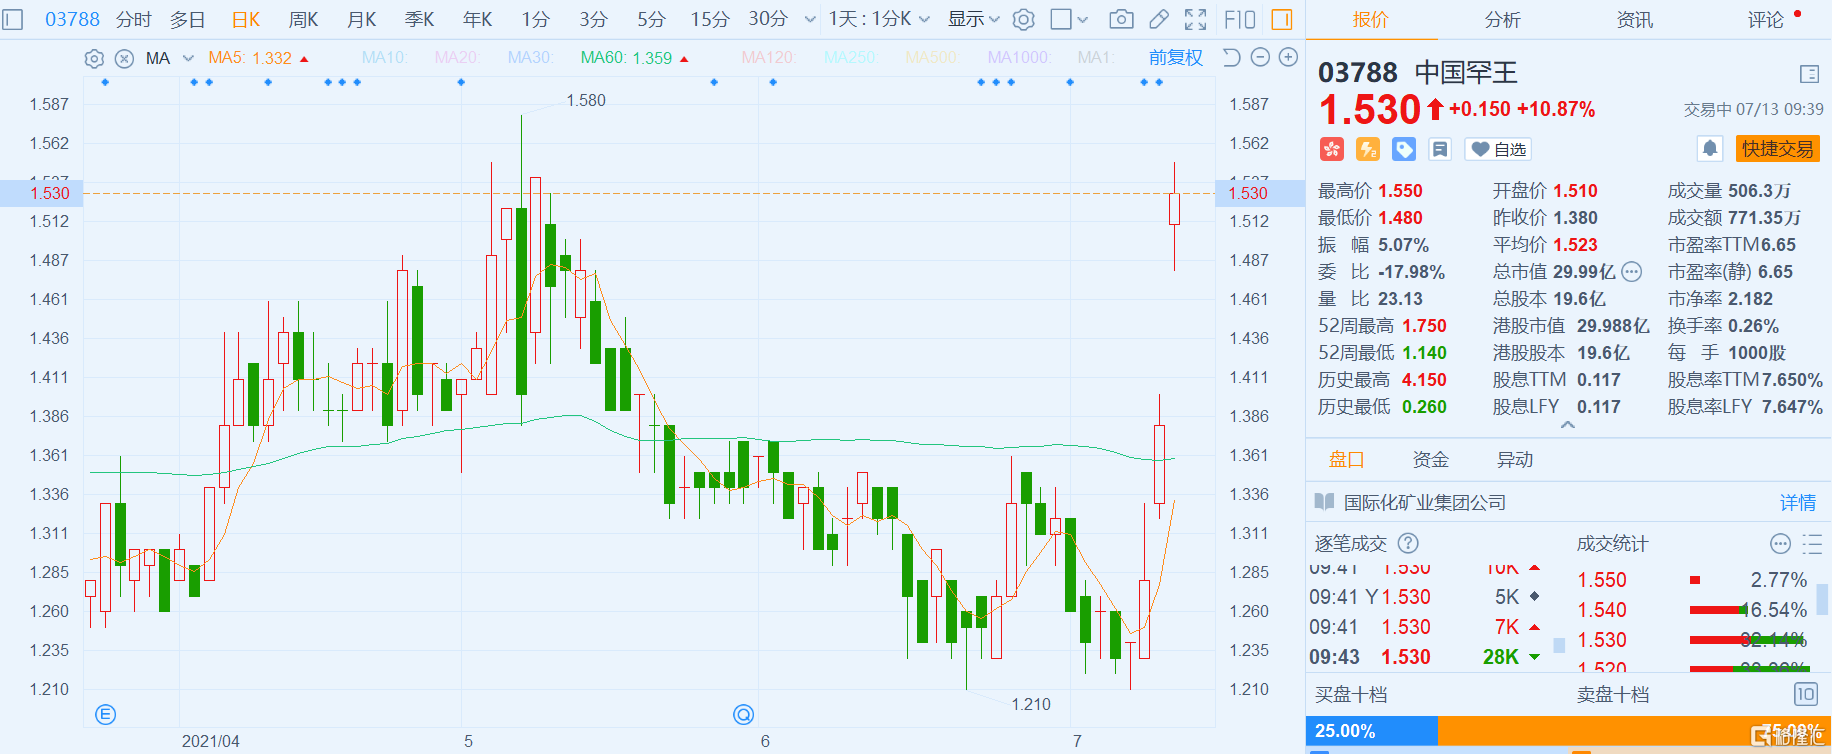
Task: Collapse the quote details chevron
Action: click(1568, 425)
